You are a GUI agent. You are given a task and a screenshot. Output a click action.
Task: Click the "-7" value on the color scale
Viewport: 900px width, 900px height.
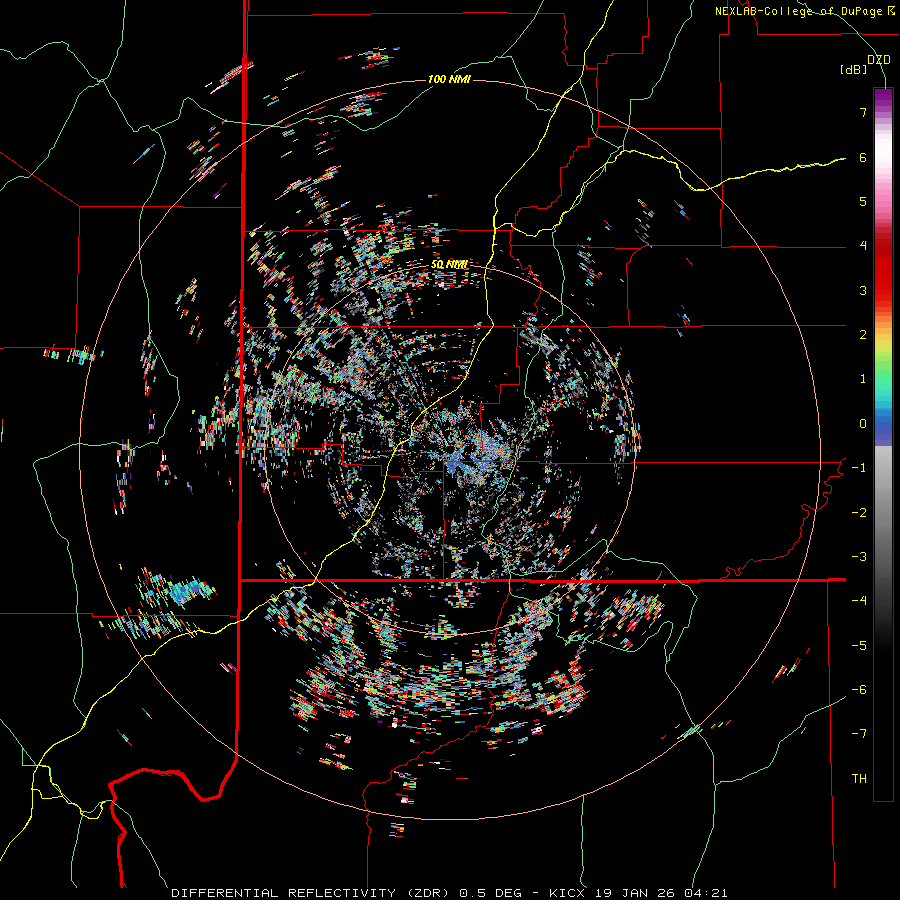[x=859, y=734]
